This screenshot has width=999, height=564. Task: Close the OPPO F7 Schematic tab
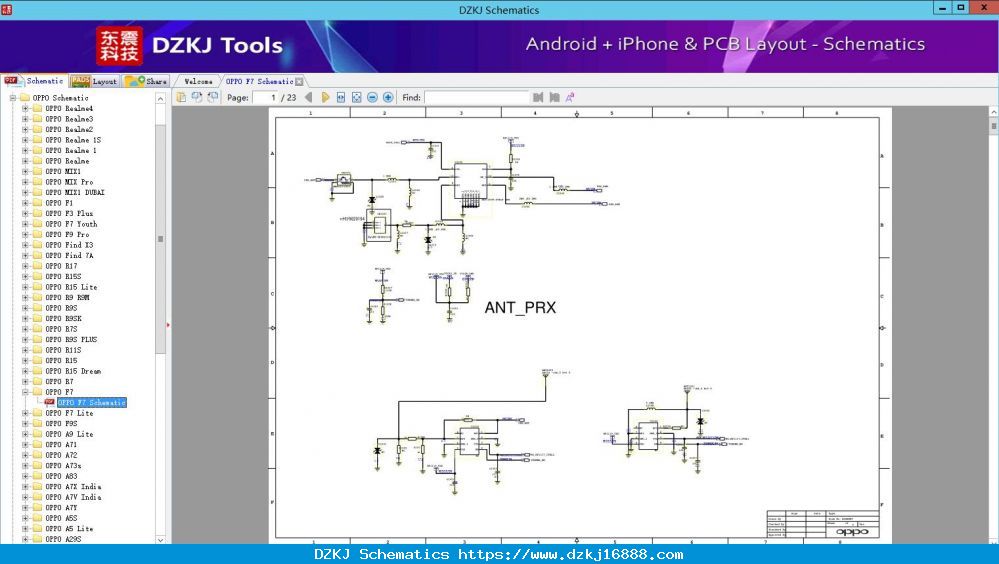[x=299, y=82]
